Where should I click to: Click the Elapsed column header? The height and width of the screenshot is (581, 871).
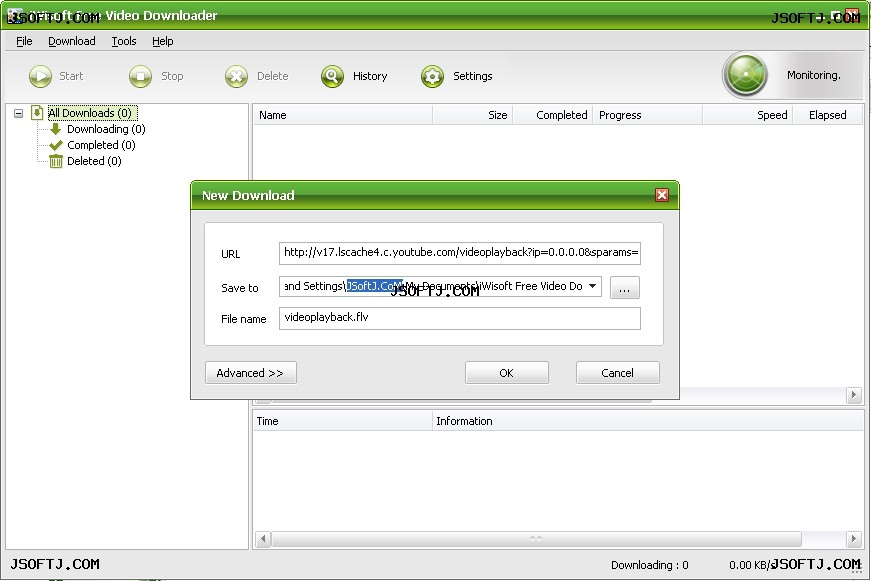pos(828,115)
